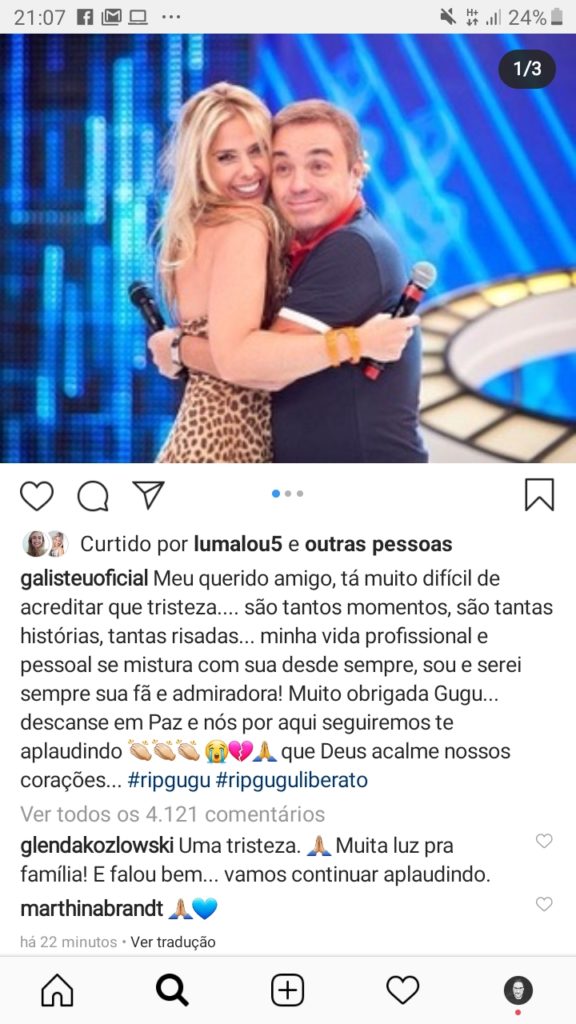This screenshot has width=576, height=1024.
Task: Like marthinabrandt's comment with the heart
Action: (544, 904)
